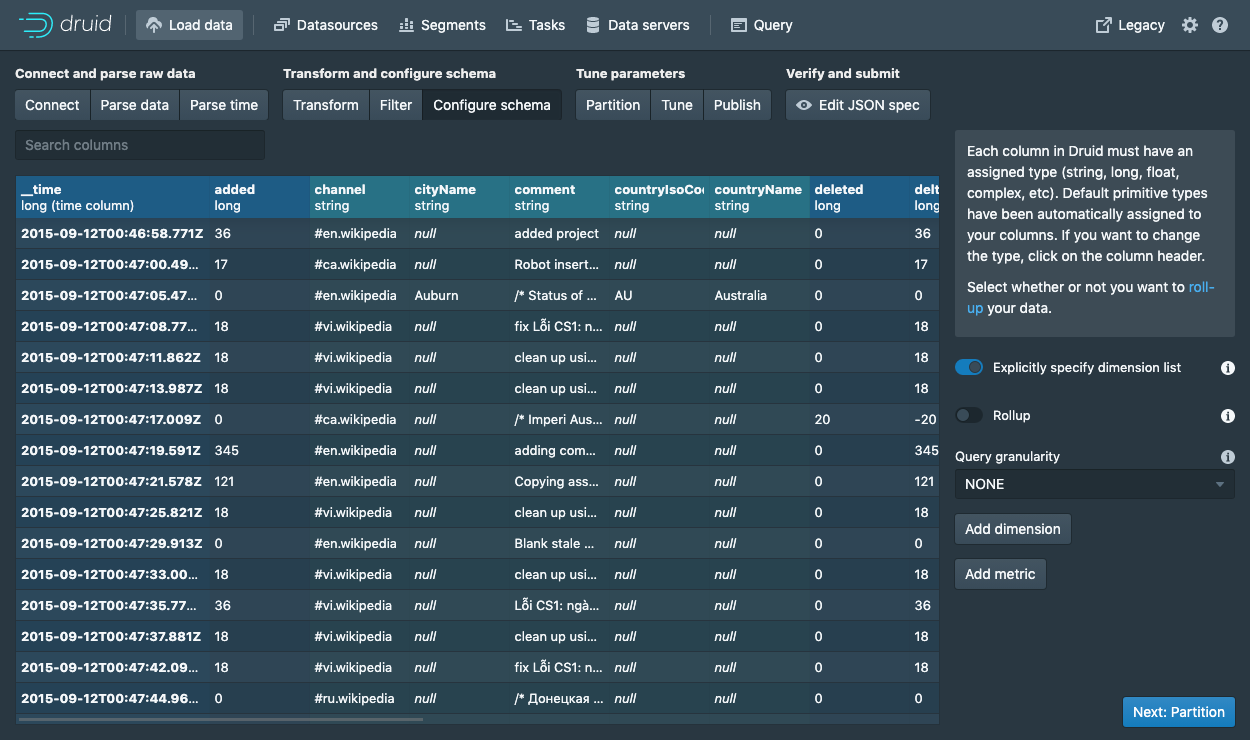Go to Datasources view
1250x740 pixels.
(326, 25)
